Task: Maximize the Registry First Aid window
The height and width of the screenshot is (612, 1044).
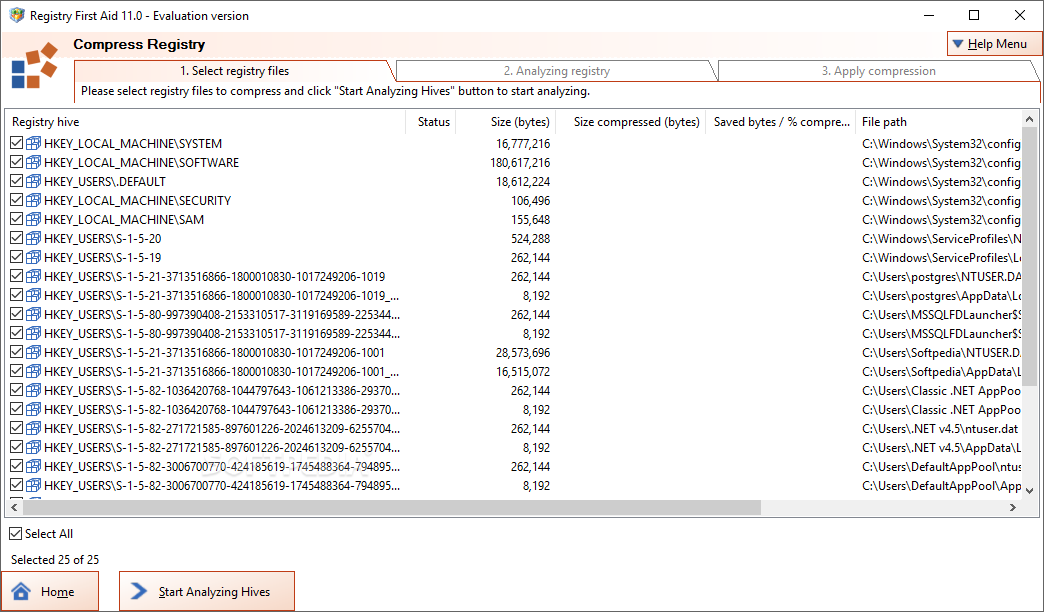Action: click(x=973, y=15)
